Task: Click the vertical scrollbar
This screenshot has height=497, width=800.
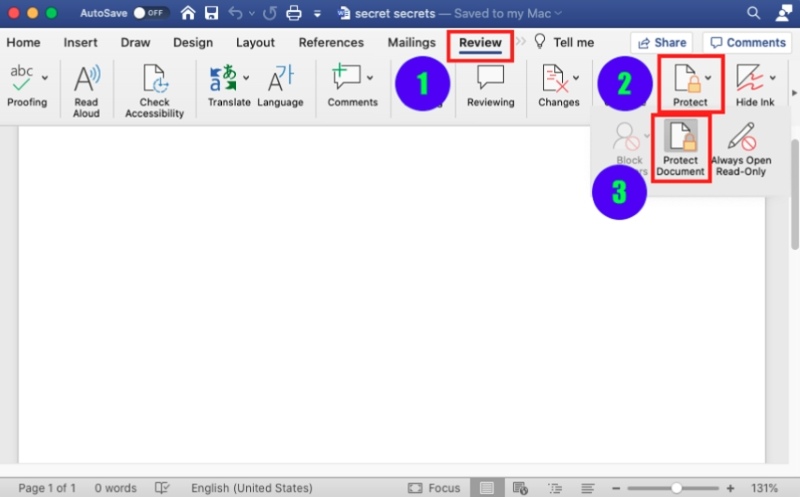Action: (794, 194)
